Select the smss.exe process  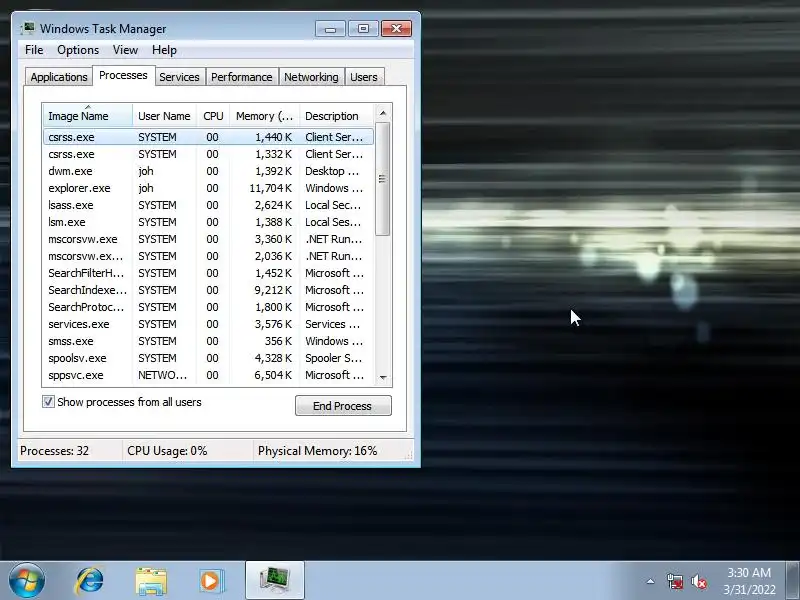point(208,341)
